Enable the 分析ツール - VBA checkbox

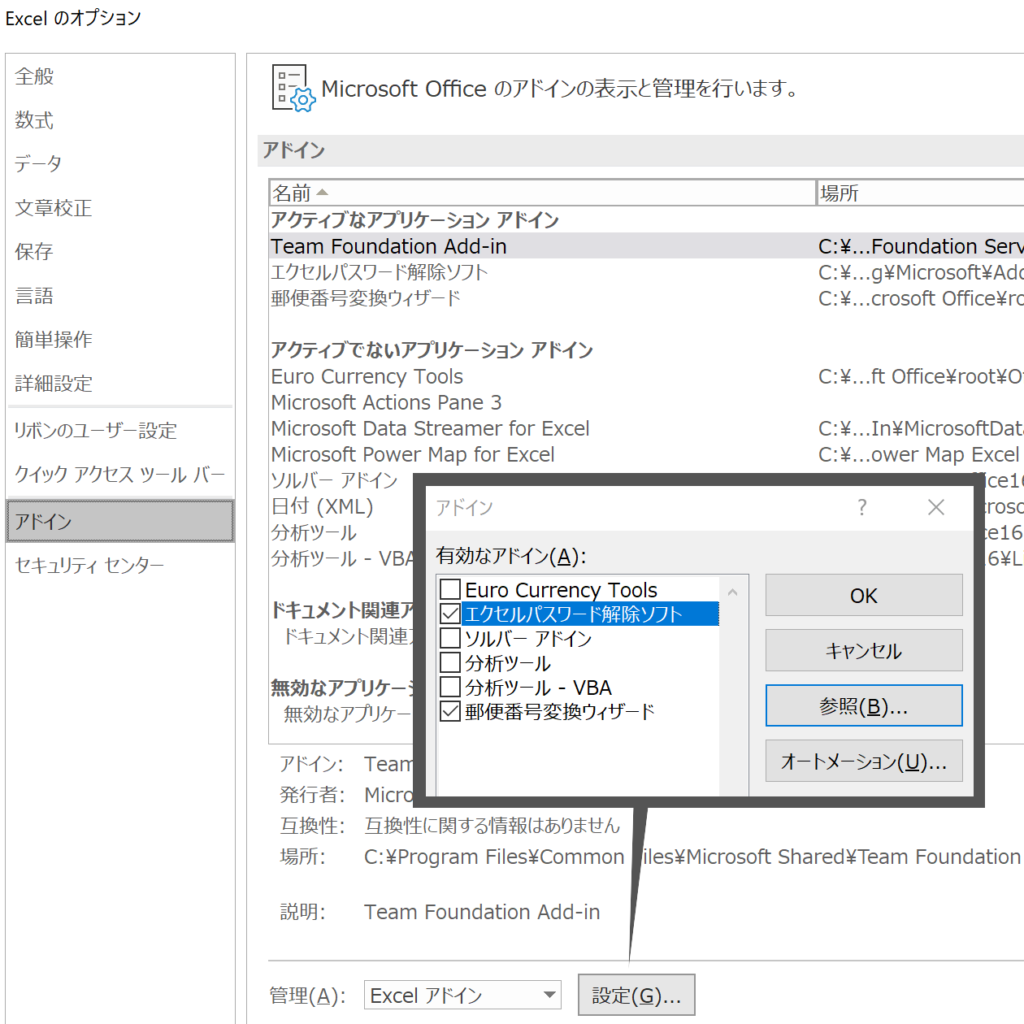click(x=451, y=687)
